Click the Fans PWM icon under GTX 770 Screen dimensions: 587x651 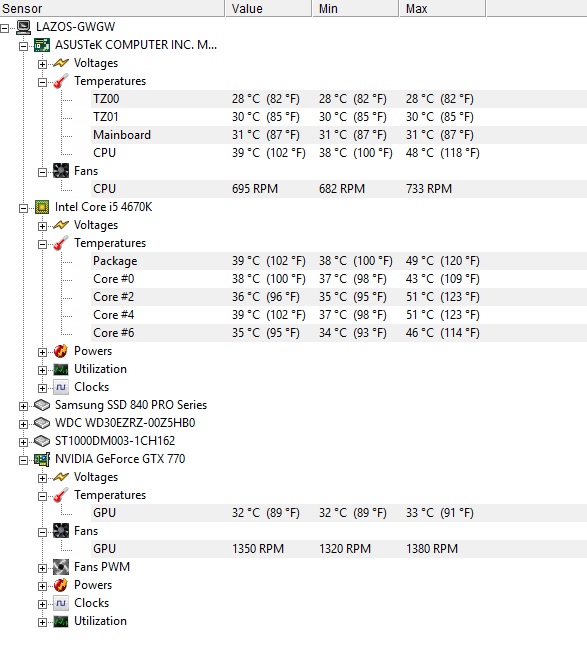tap(61, 567)
